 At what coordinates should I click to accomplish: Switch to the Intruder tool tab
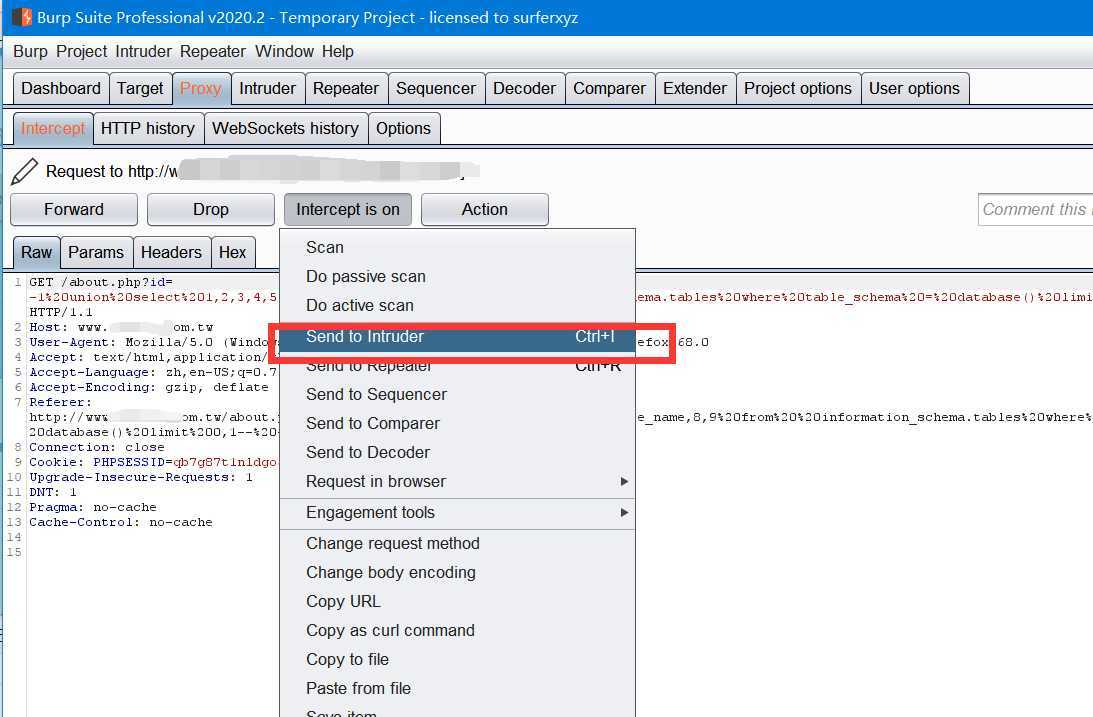click(x=268, y=88)
